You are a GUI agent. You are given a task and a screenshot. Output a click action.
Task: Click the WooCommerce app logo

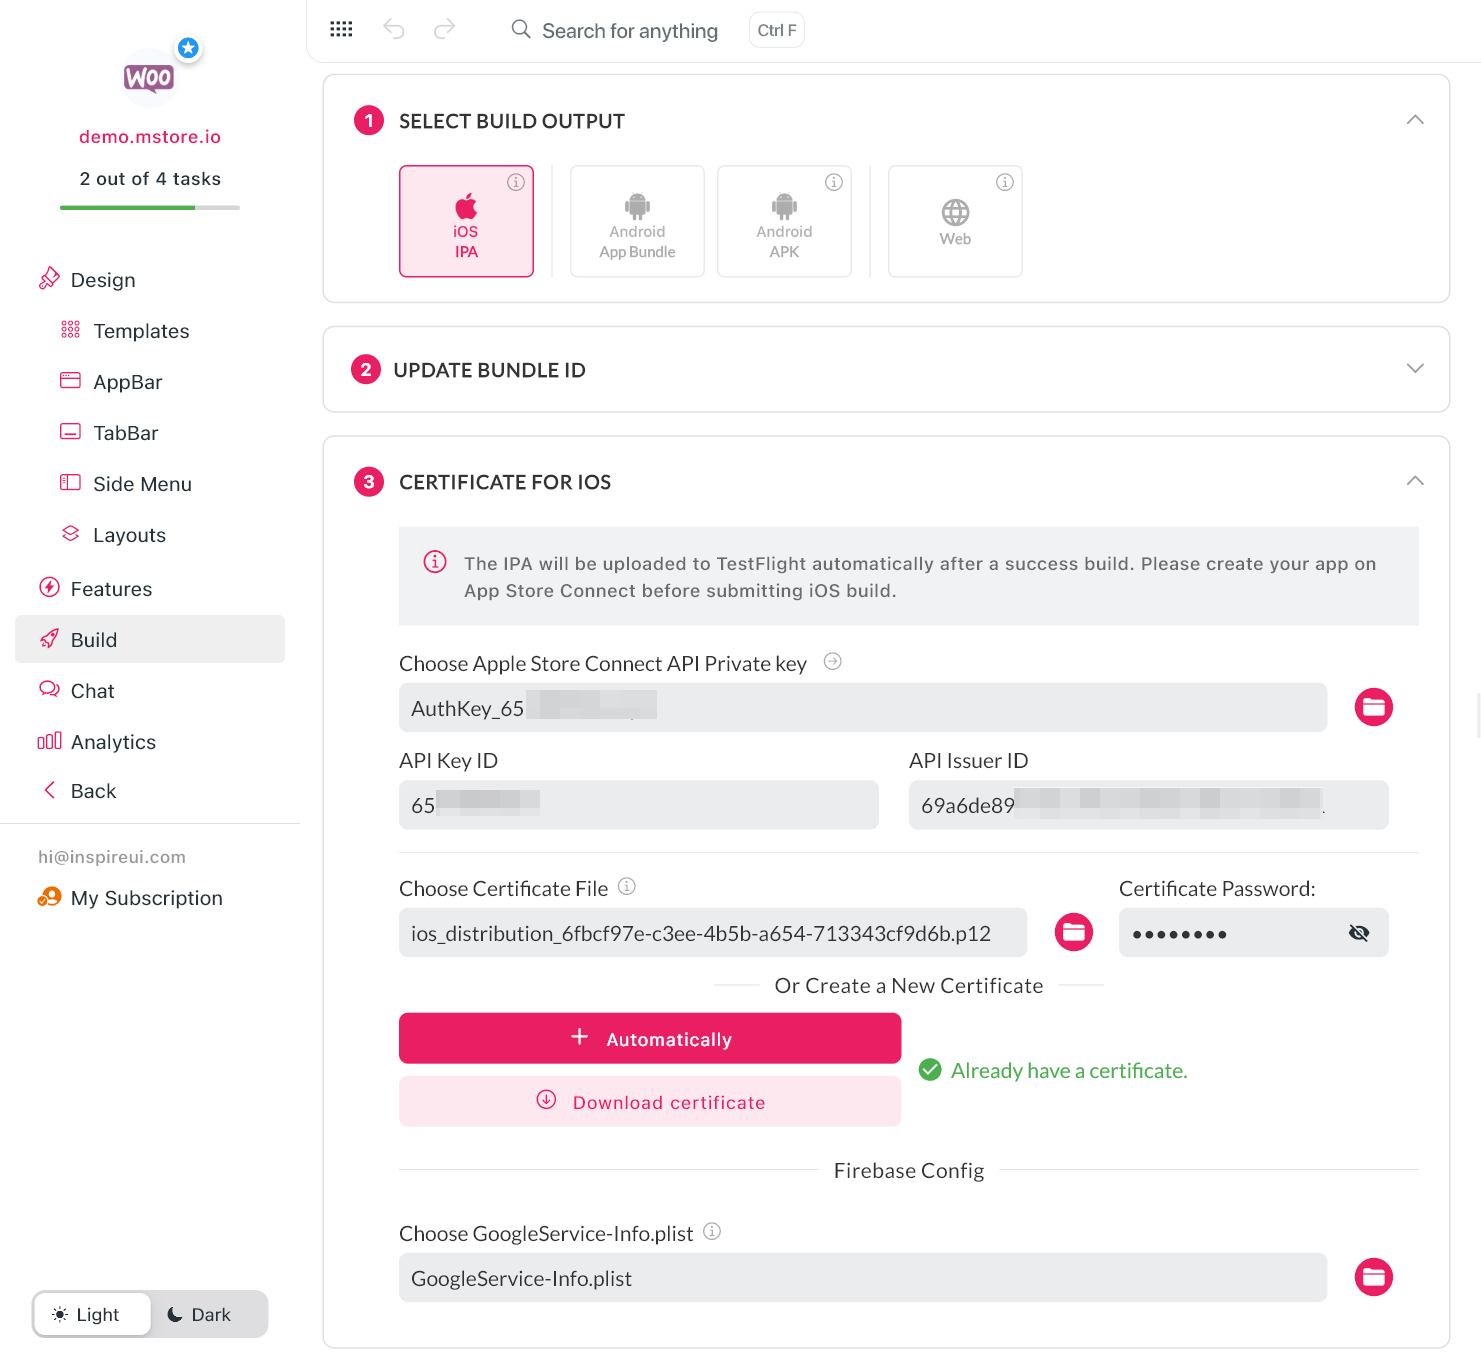tap(149, 78)
